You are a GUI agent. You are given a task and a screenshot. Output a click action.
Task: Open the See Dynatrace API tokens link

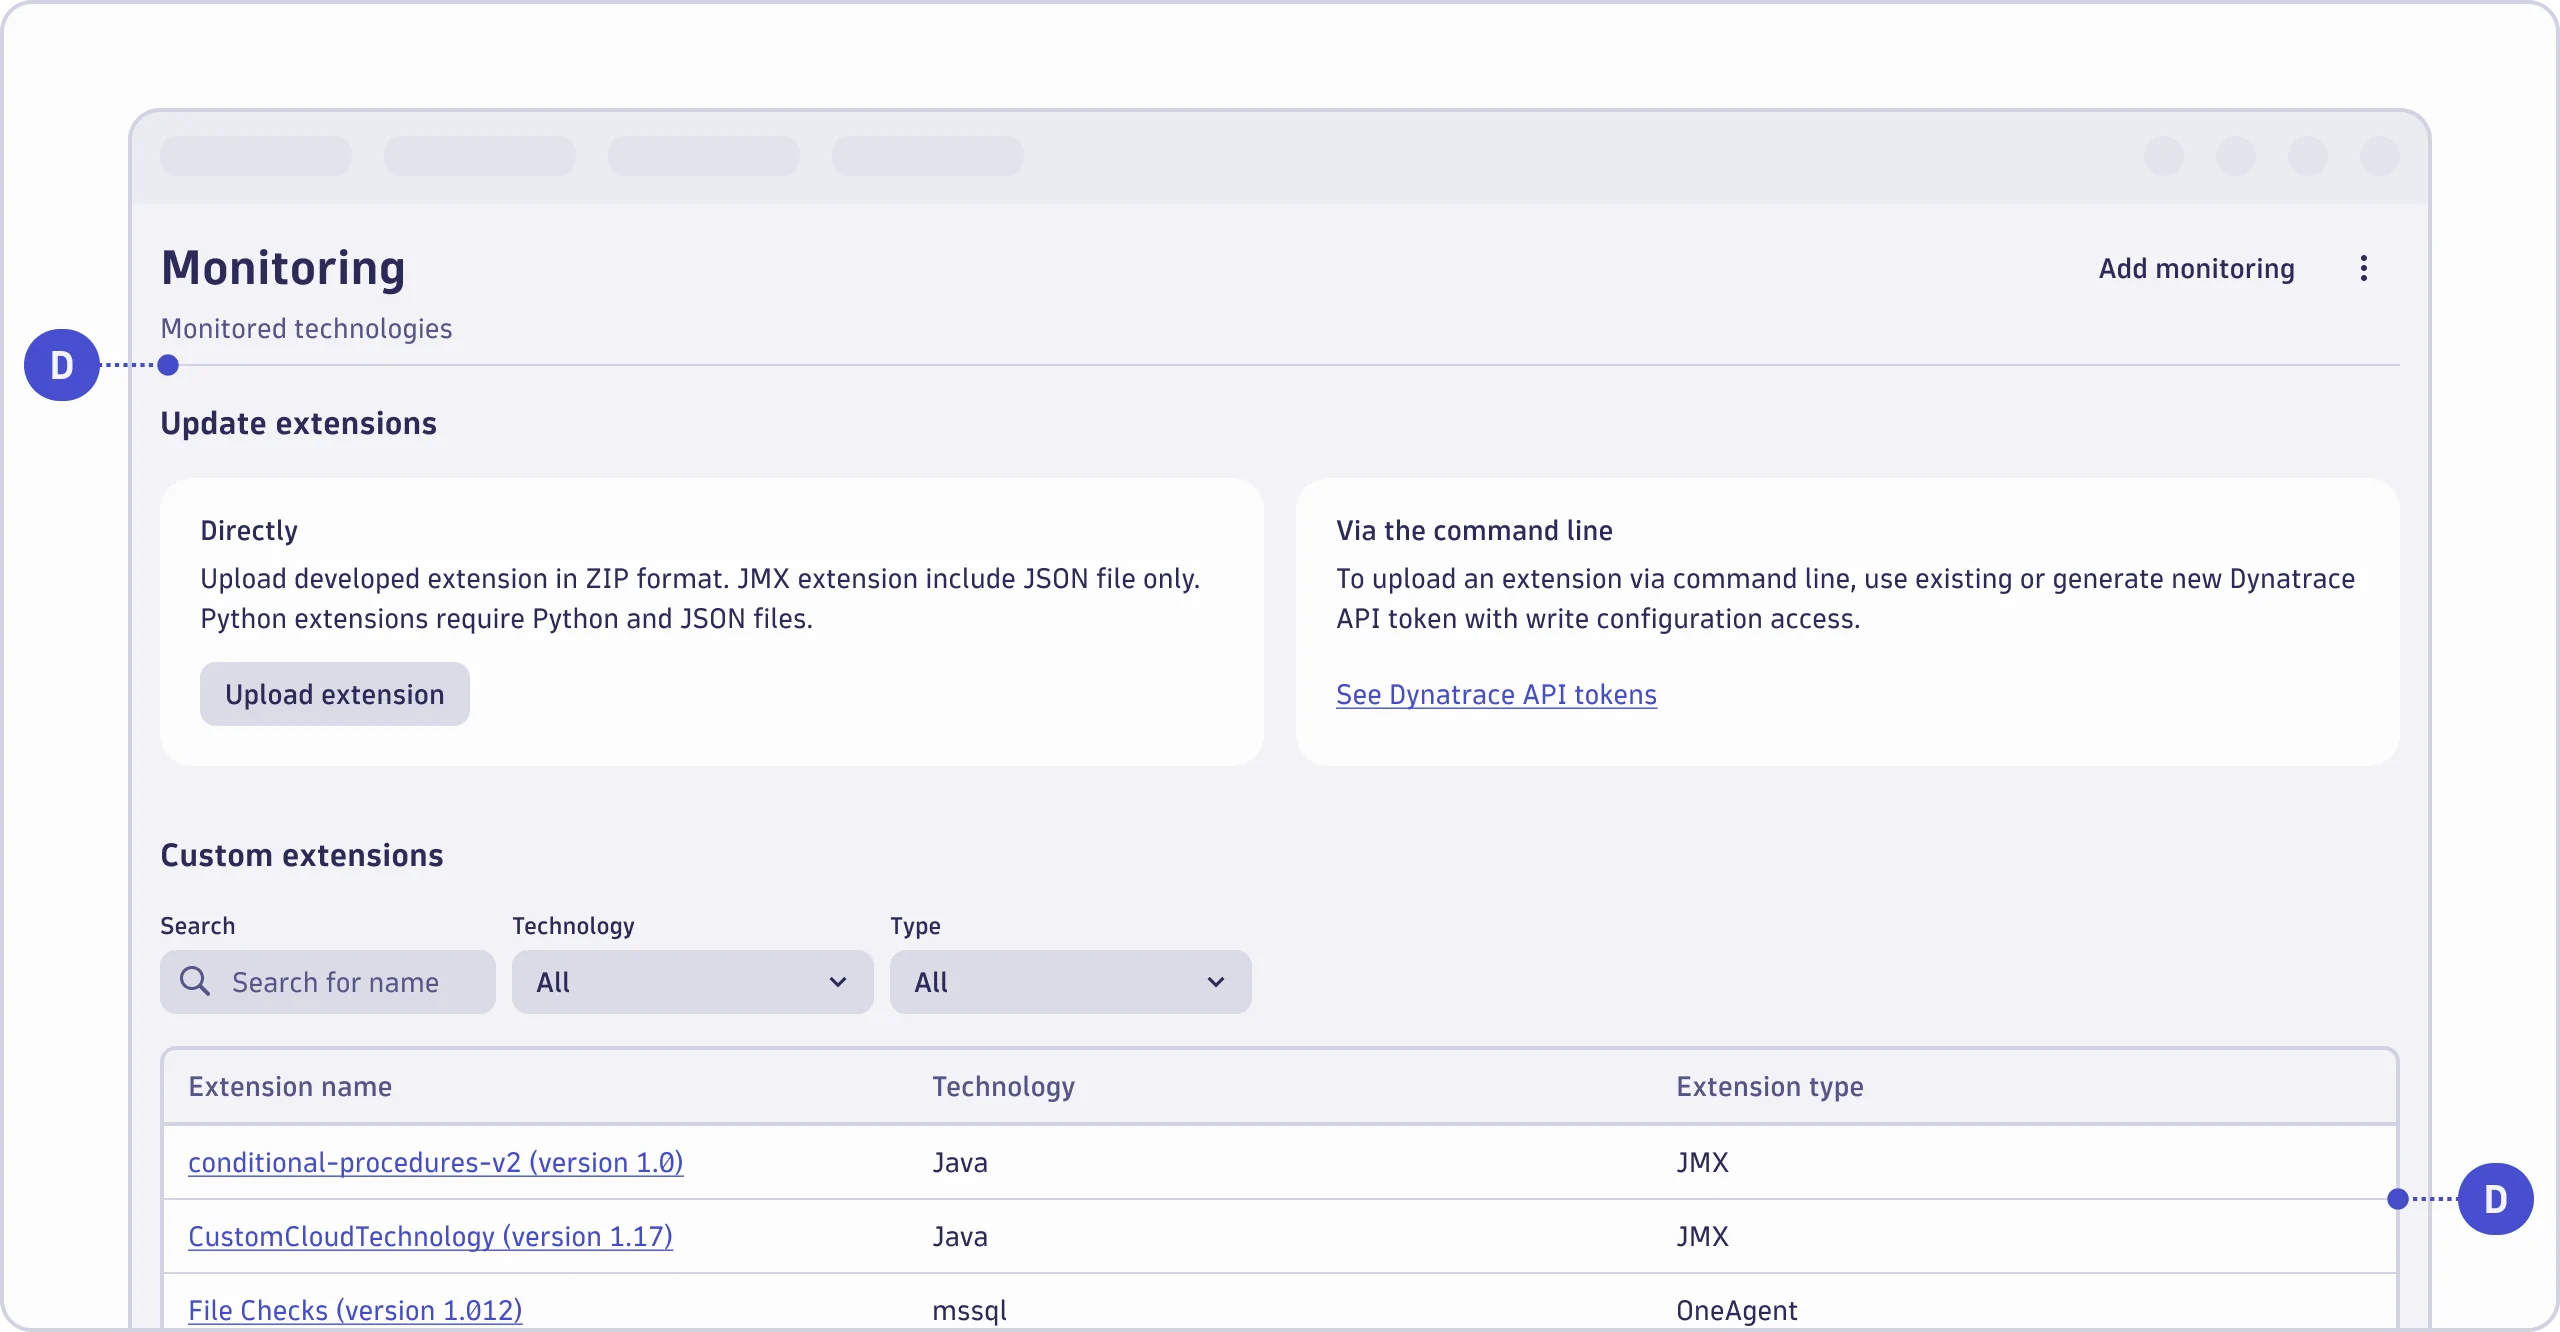click(1496, 694)
